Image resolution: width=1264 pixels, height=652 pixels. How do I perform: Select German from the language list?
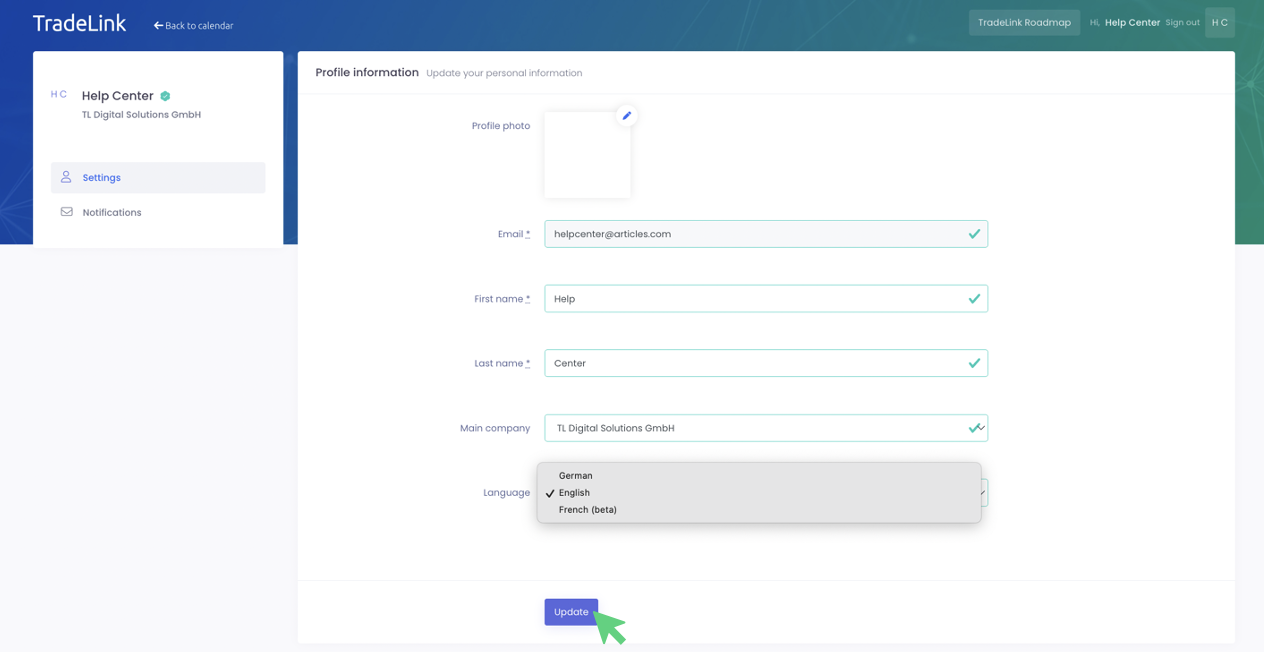pos(575,476)
